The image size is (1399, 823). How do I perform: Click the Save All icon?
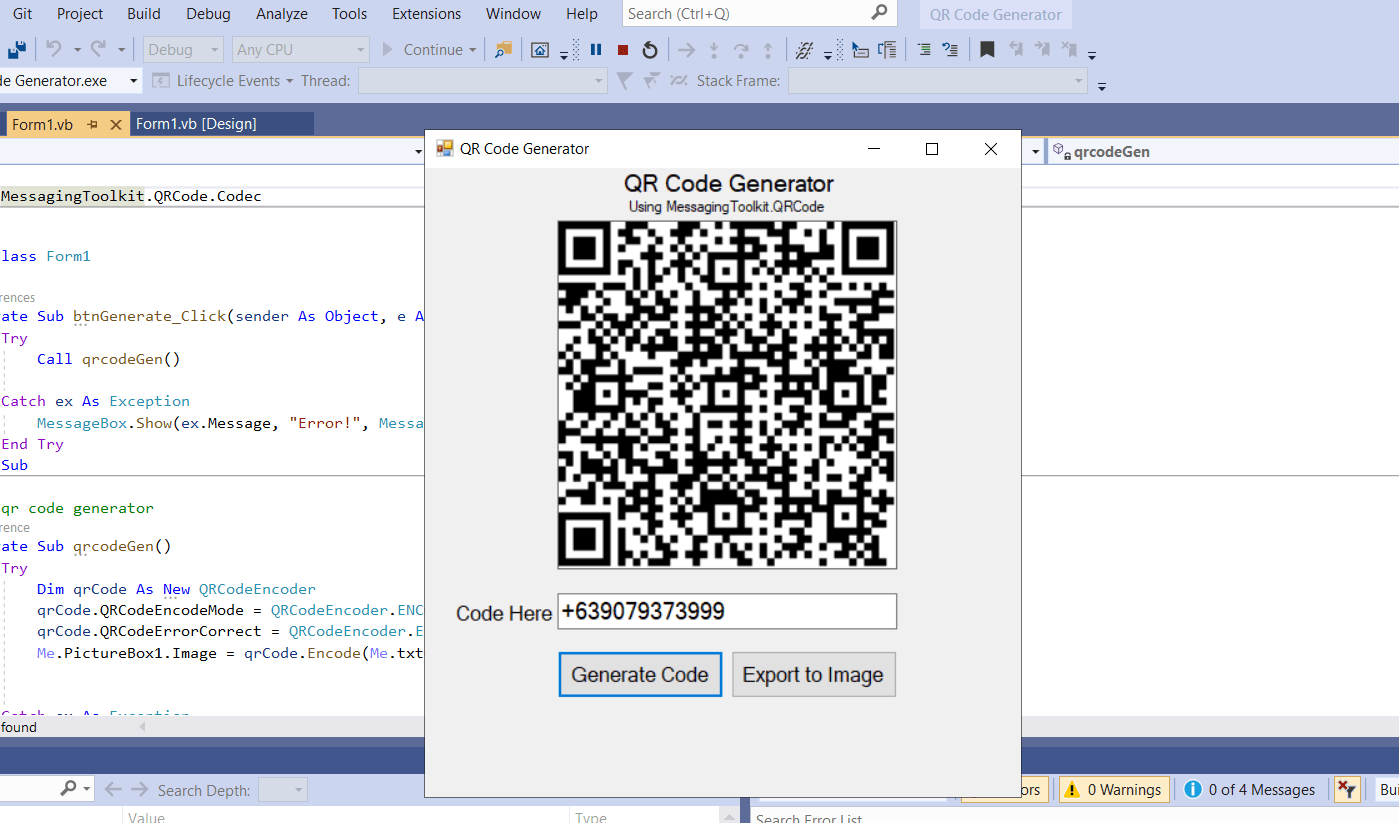tap(16, 49)
